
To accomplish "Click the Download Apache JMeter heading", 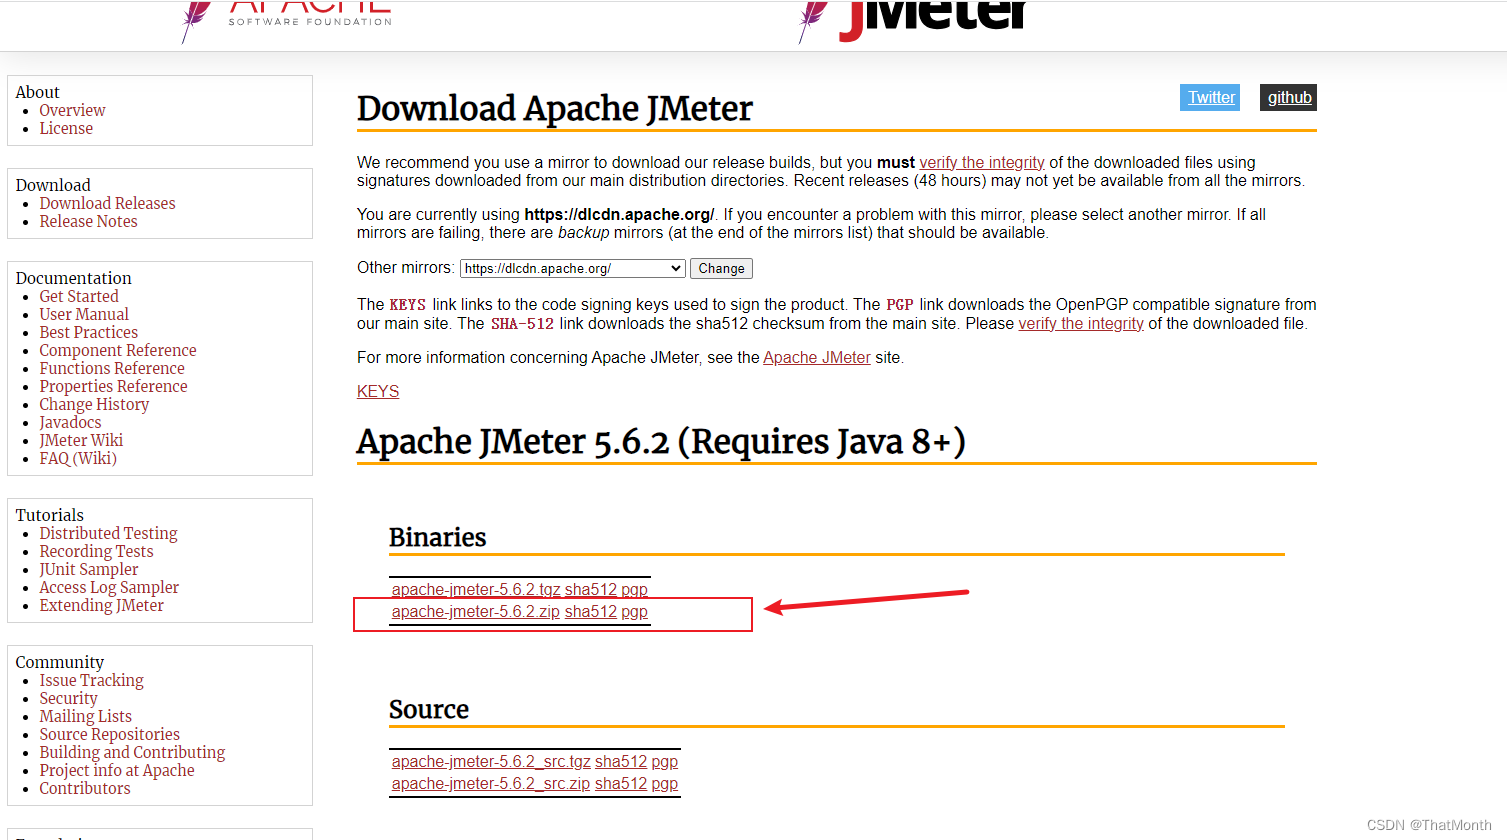I will point(555,108).
